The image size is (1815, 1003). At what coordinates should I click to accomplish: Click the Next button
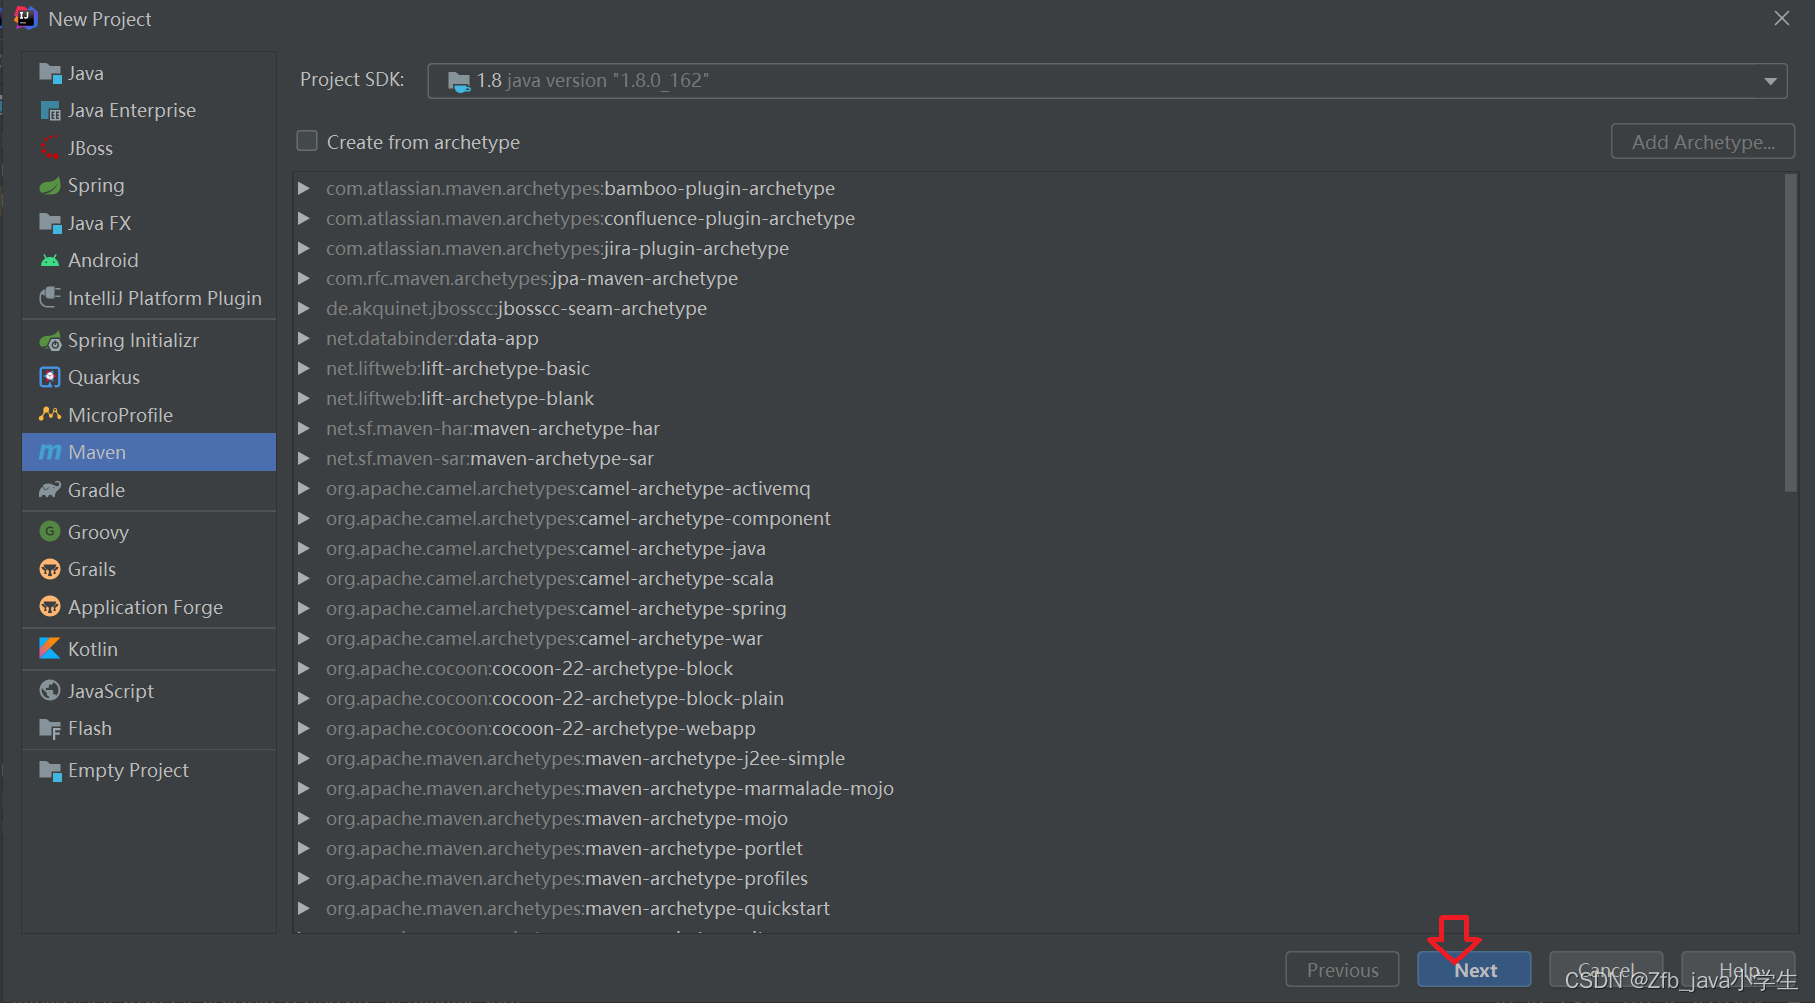pyautogui.click(x=1474, y=970)
